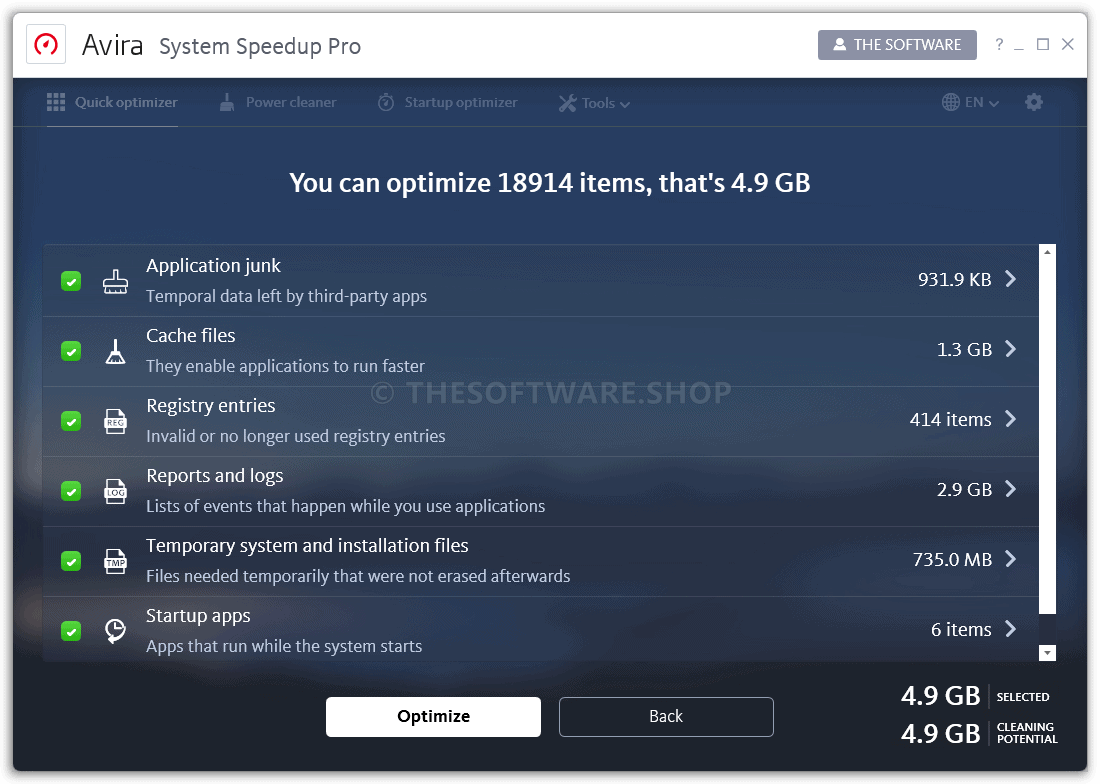Screen dimensions: 1100x784
Task: Click the 1.3 GB size value
Action: (965, 350)
